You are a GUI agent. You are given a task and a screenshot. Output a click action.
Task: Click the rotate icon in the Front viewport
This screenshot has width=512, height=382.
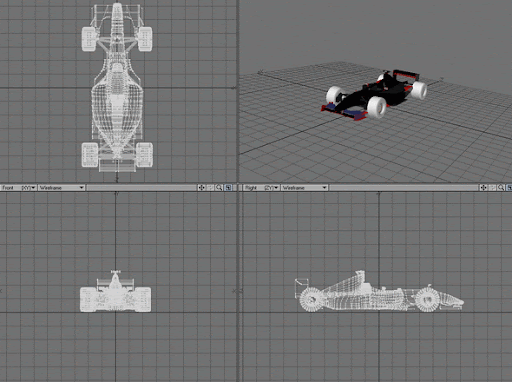pyautogui.click(x=210, y=188)
